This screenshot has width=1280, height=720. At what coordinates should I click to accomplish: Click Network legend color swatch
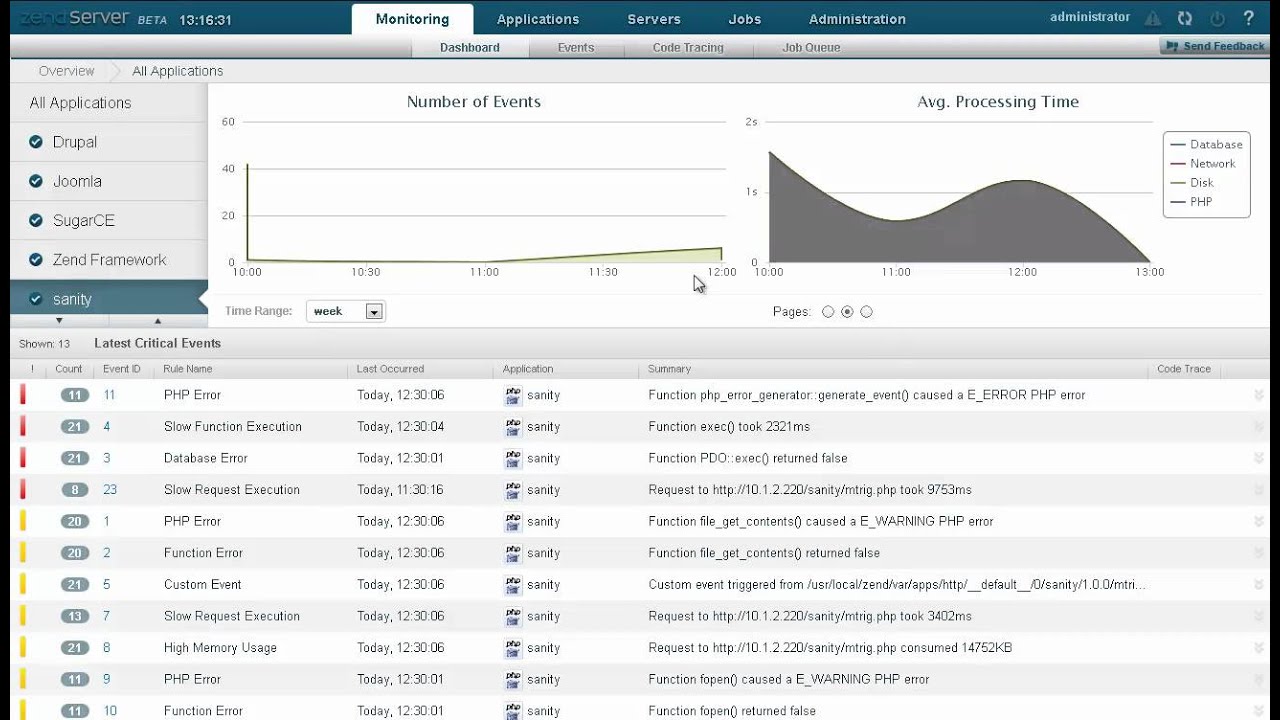[1178, 164]
